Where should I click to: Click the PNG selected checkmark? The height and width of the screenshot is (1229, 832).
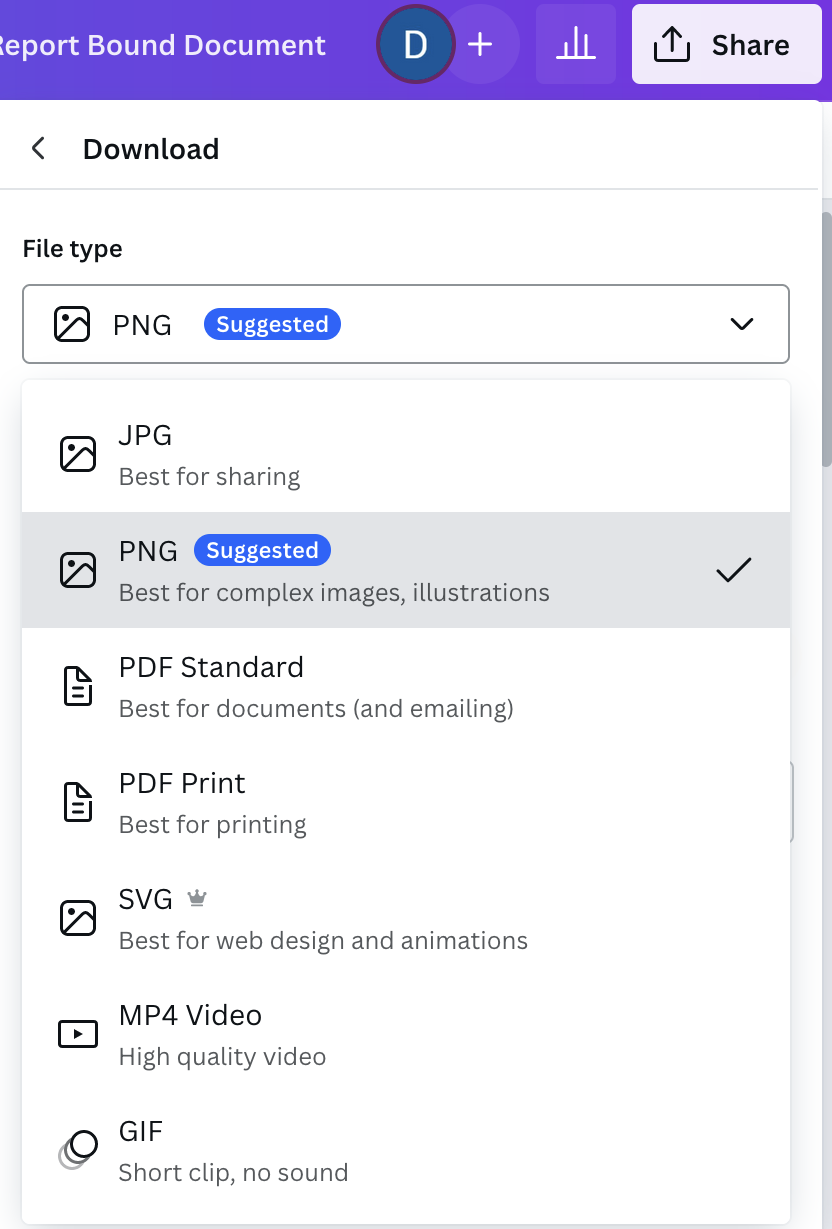pyautogui.click(x=733, y=570)
